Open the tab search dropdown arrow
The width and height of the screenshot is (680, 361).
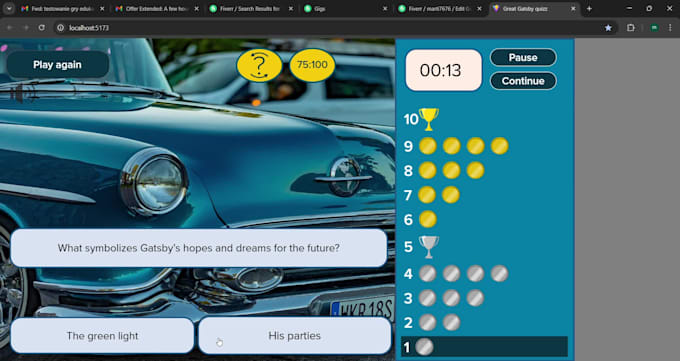pos(9,9)
